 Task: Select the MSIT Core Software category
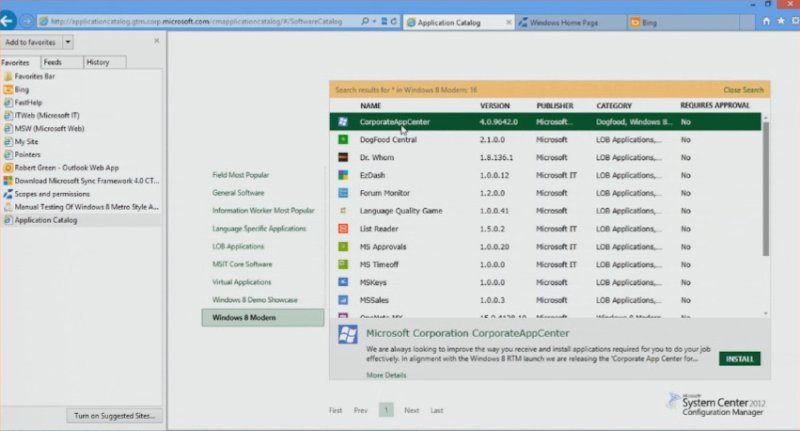tap(242, 264)
